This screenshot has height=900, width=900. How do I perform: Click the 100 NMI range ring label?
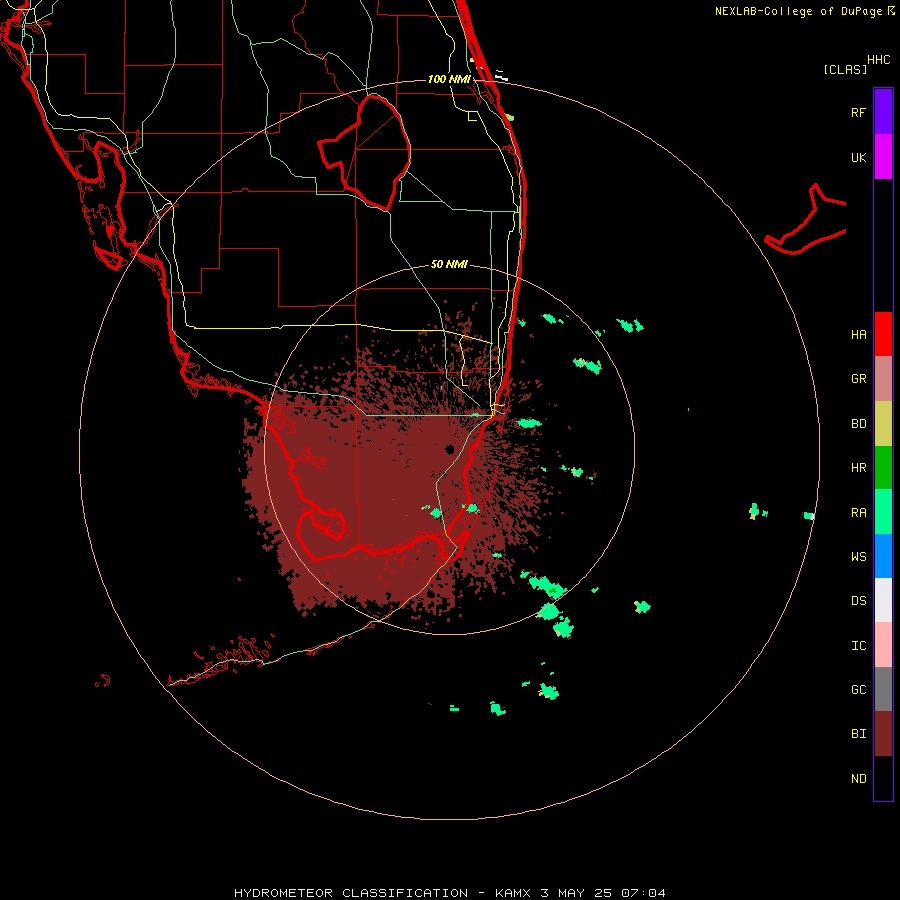(x=449, y=79)
